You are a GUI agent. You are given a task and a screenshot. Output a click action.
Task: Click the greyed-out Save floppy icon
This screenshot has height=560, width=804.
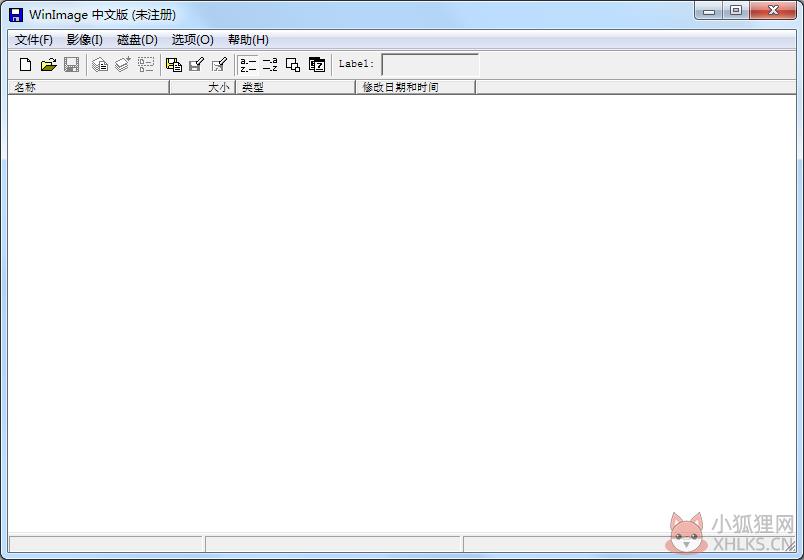click(x=71, y=65)
